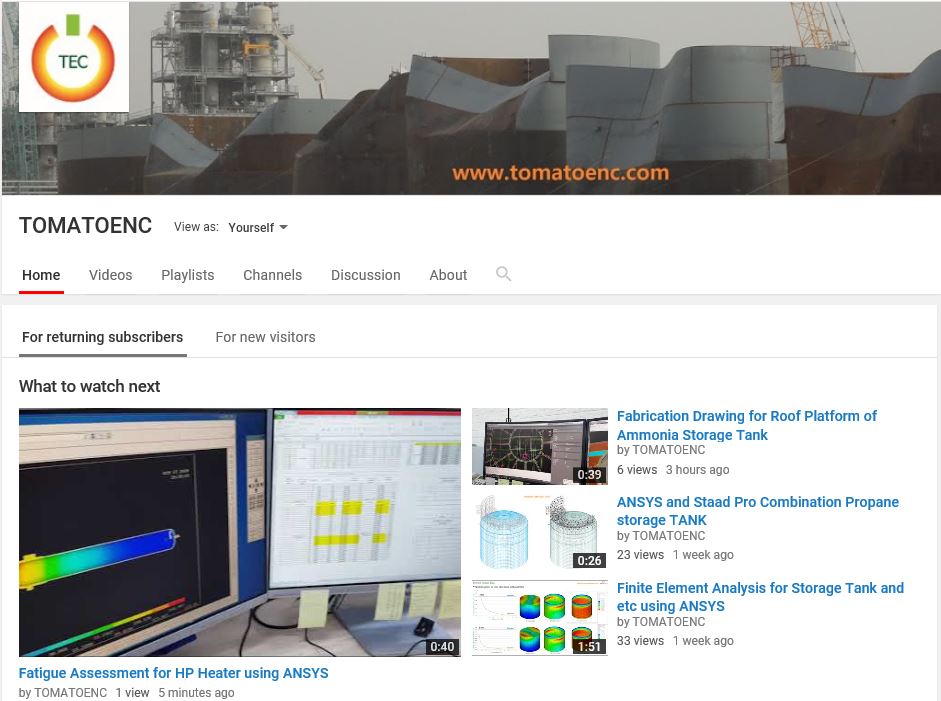Click 'by TOMATOENC' under Finite Element Analysis video

point(661,622)
